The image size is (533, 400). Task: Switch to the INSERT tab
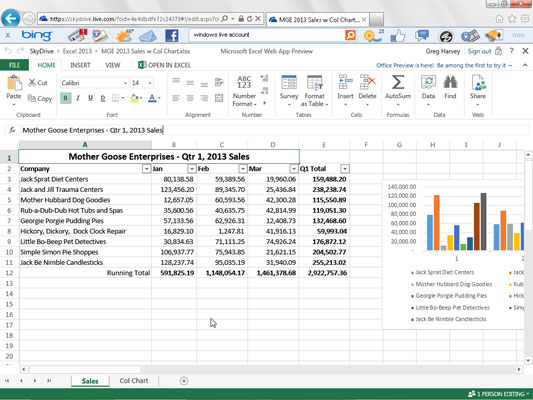[x=80, y=65]
